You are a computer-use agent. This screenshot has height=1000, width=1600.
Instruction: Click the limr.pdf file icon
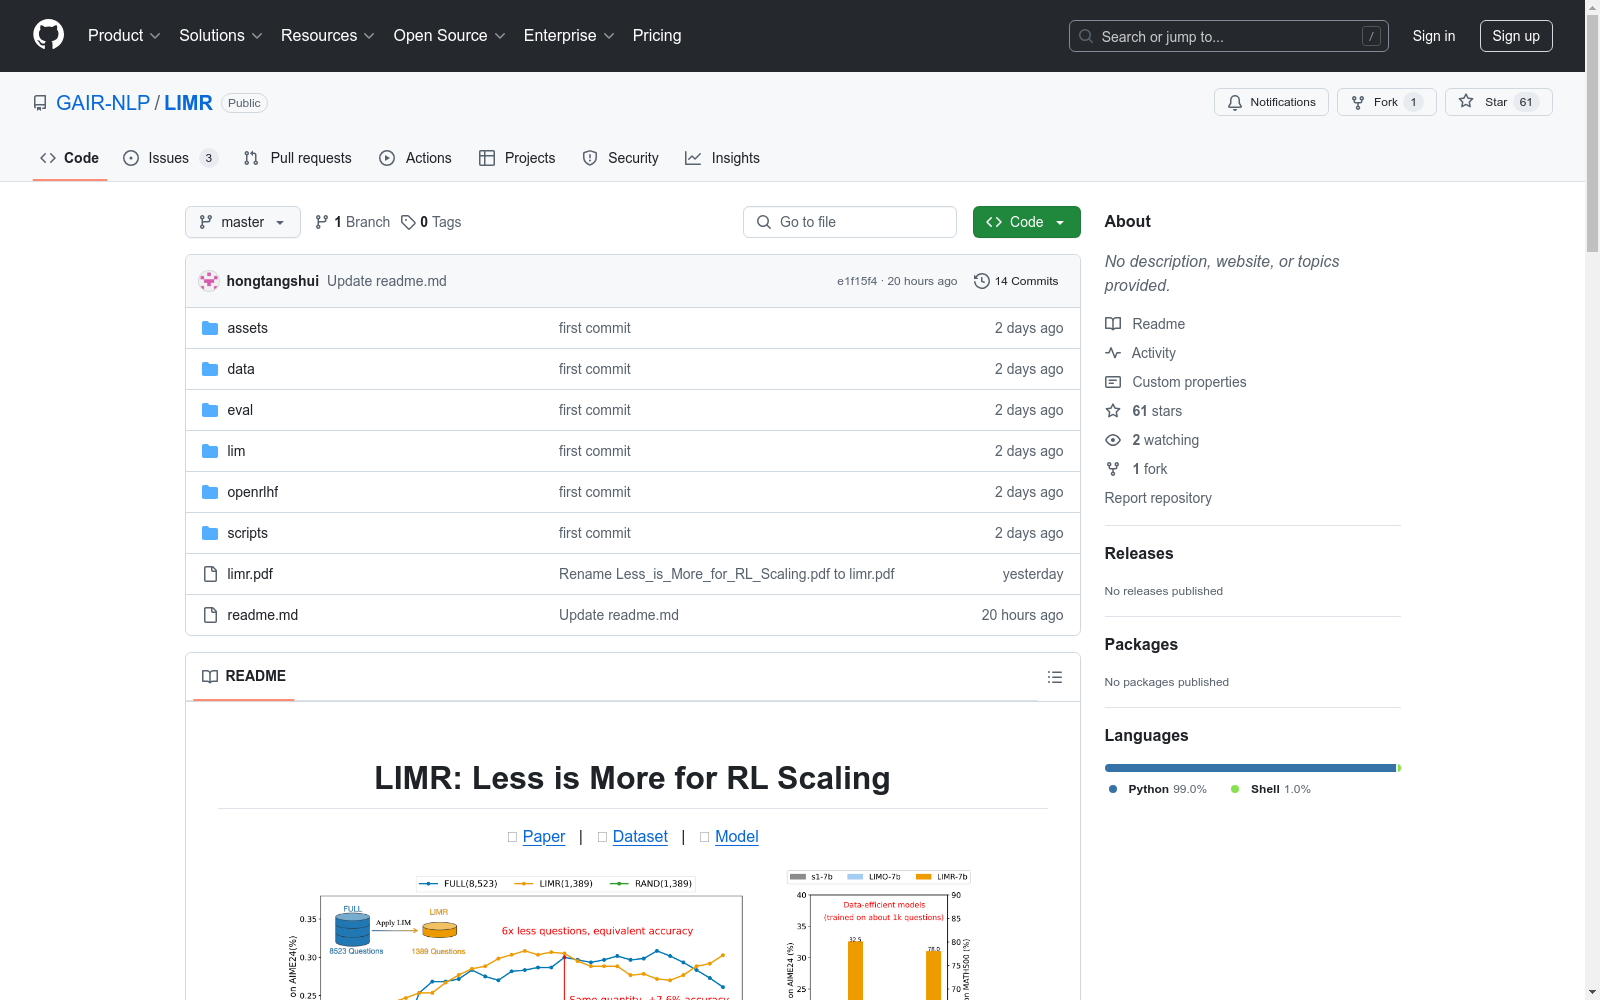pos(210,574)
